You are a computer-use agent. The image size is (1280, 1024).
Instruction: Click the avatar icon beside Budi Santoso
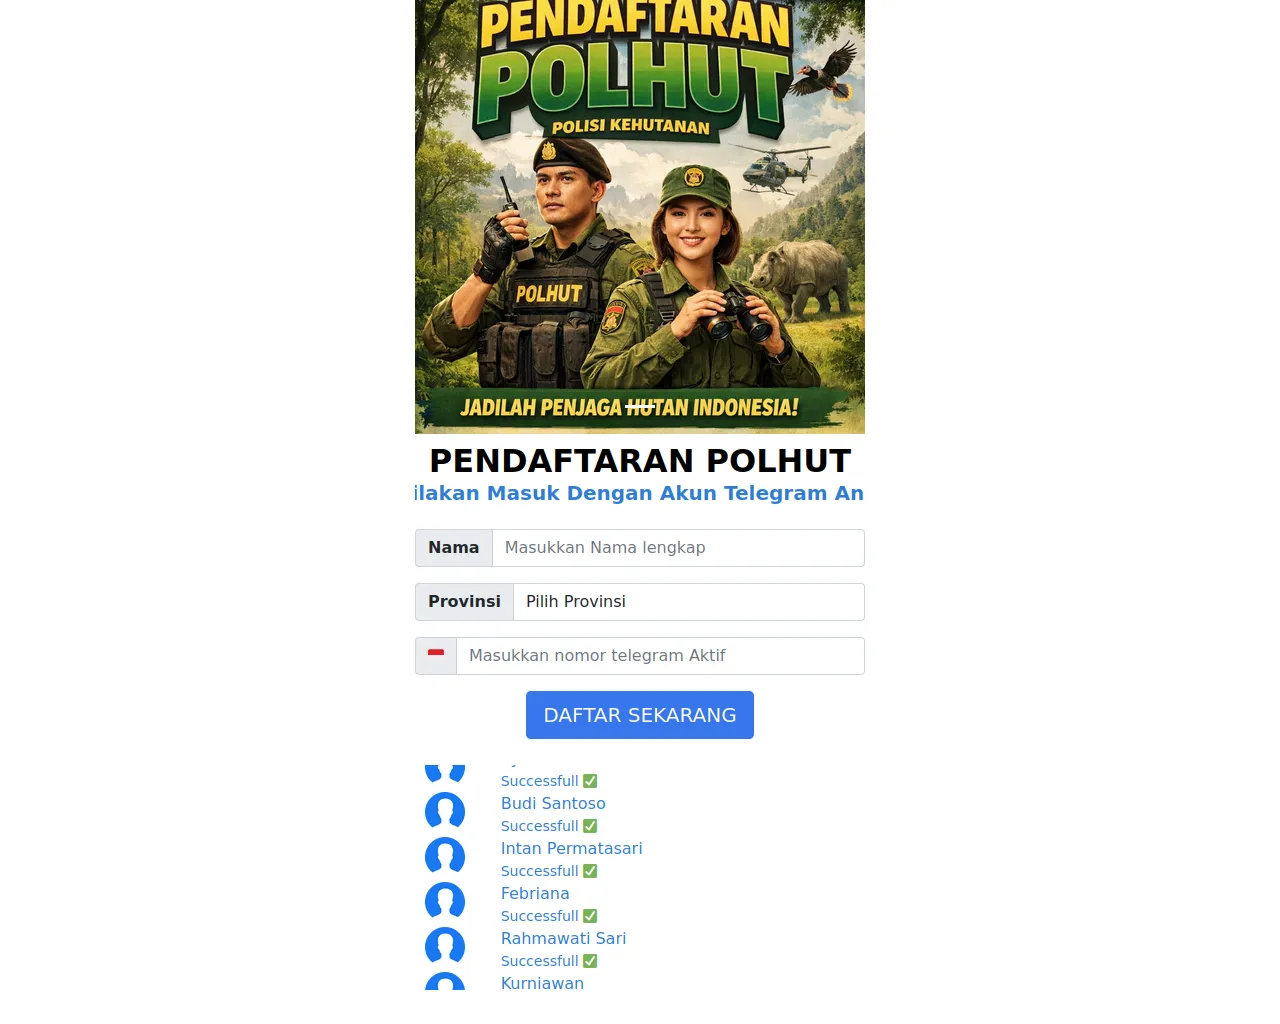(x=445, y=811)
